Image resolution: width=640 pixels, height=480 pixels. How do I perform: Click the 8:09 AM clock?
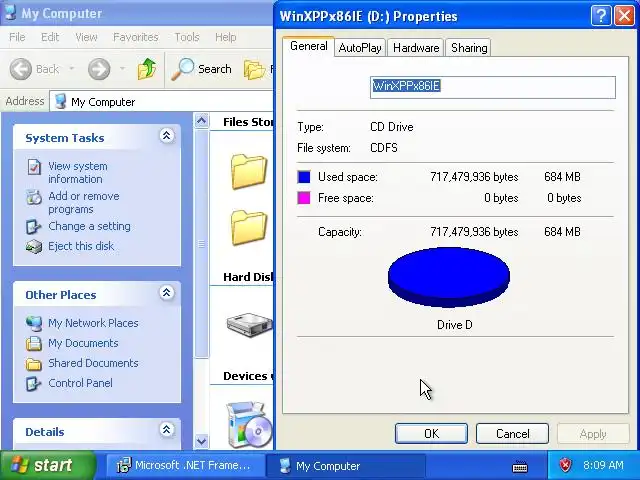603,465
